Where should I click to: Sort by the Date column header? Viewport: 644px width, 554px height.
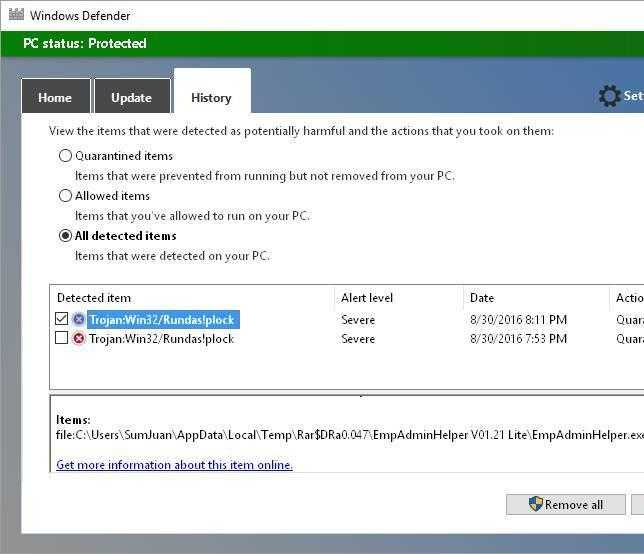[482, 298]
